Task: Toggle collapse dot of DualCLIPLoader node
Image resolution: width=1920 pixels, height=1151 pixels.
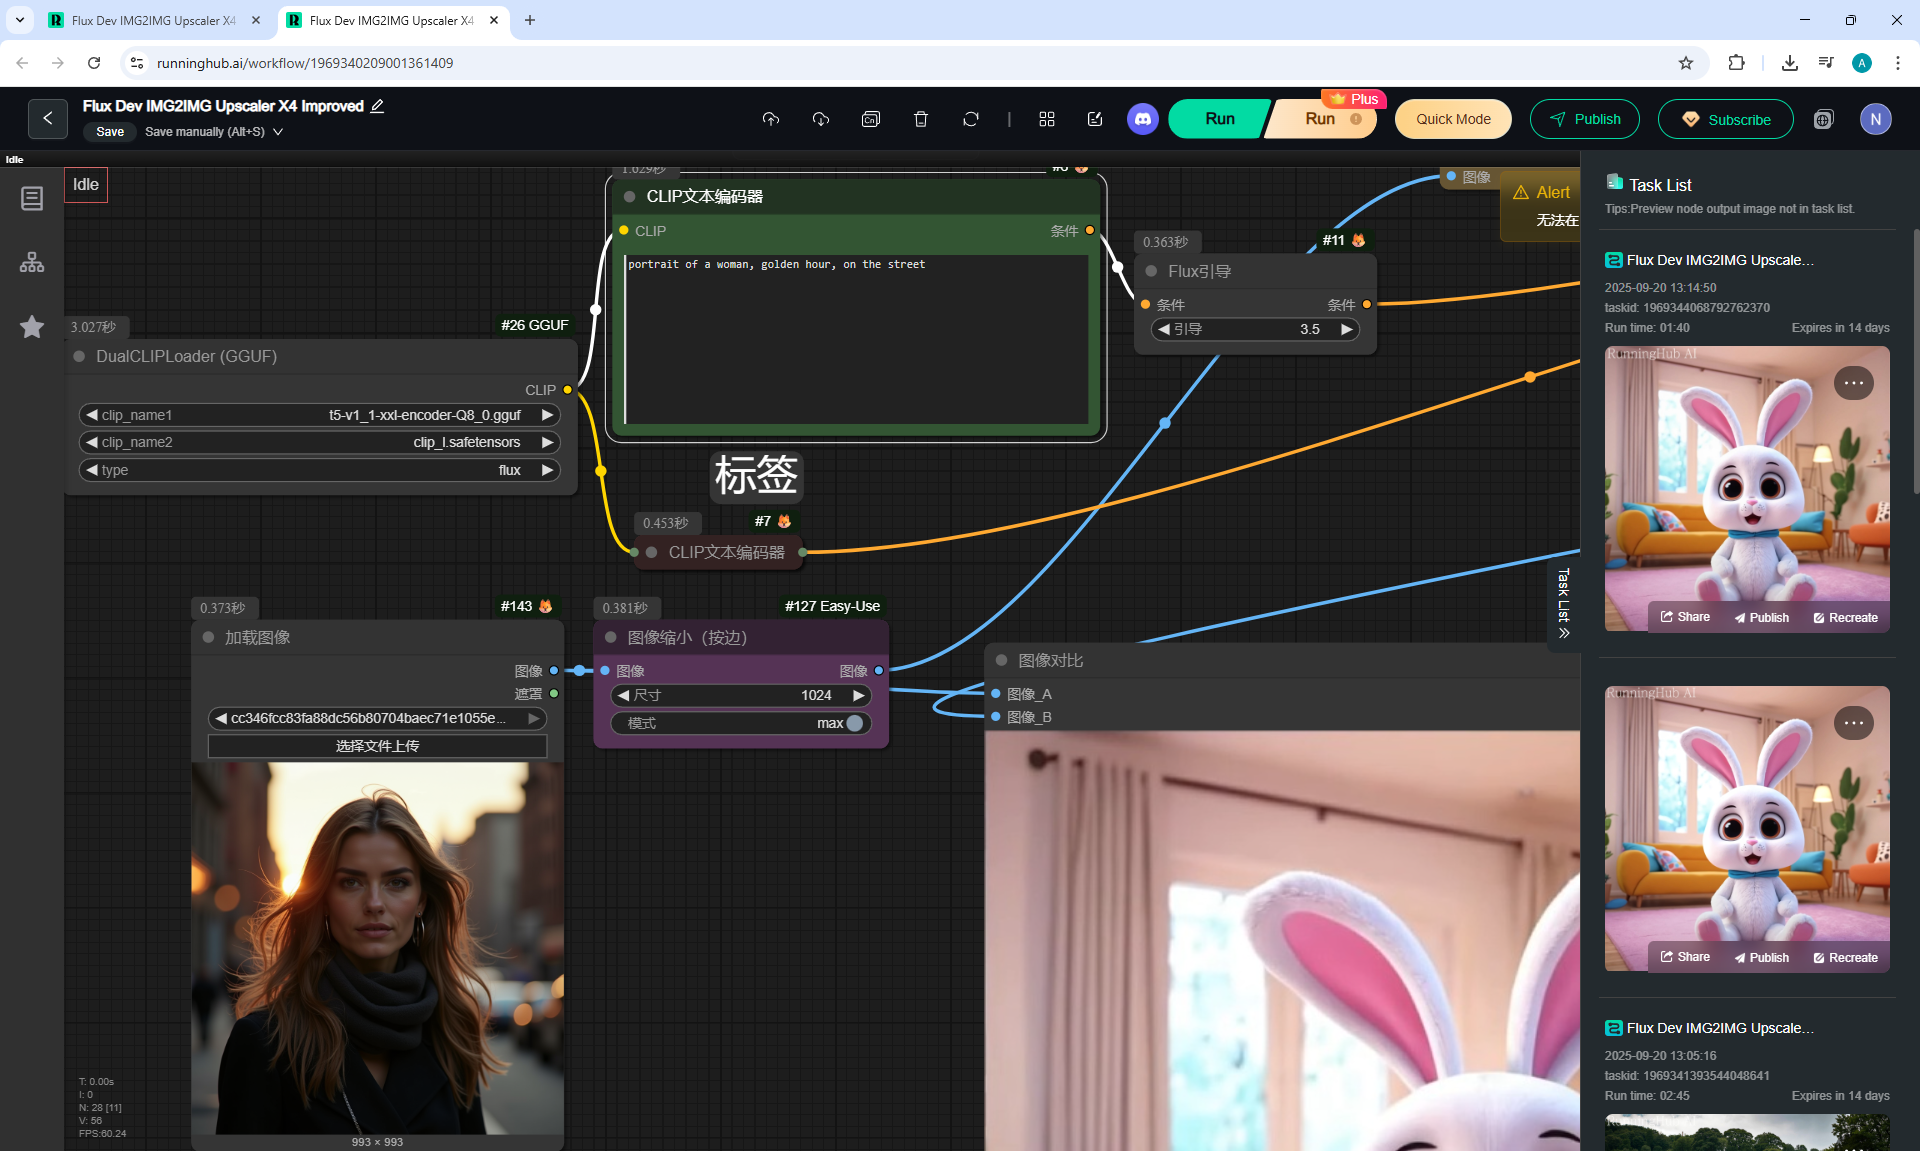Action: coord(79,356)
